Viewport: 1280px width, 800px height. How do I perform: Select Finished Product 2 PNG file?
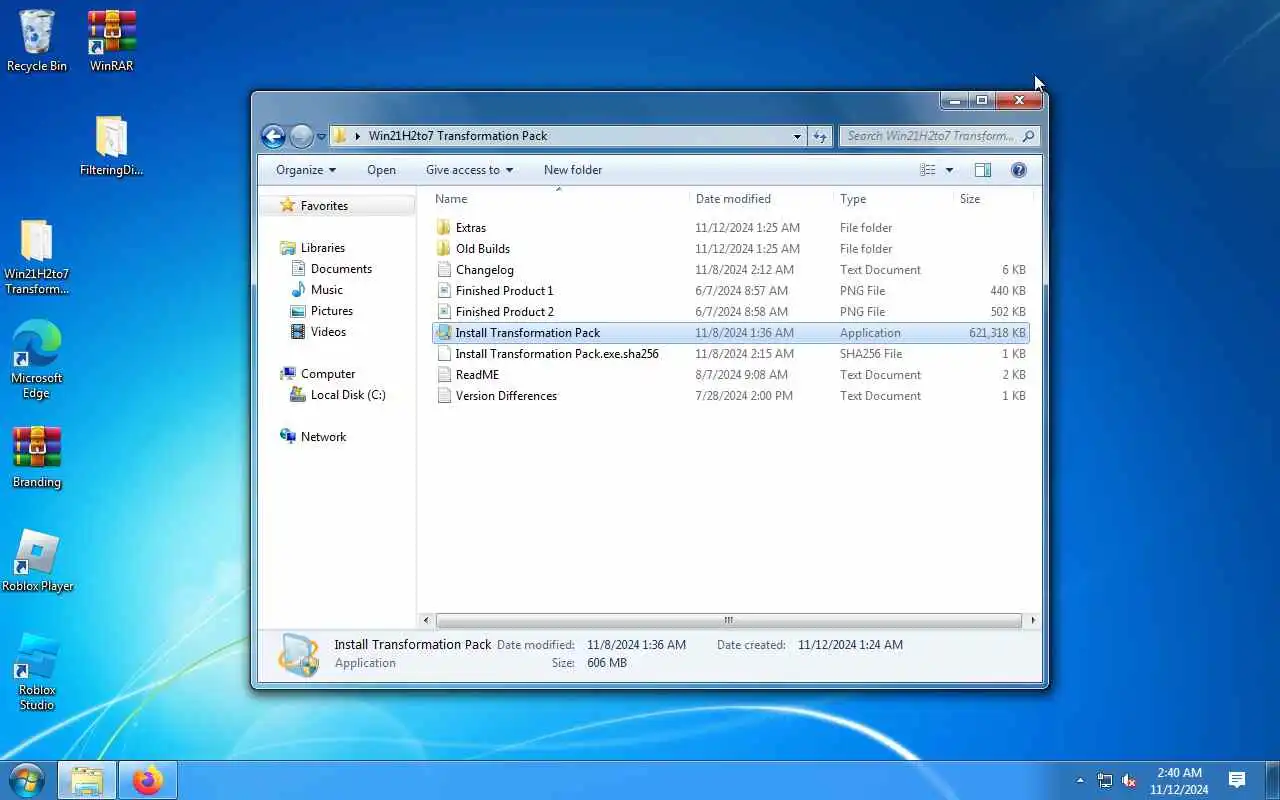click(731, 312)
